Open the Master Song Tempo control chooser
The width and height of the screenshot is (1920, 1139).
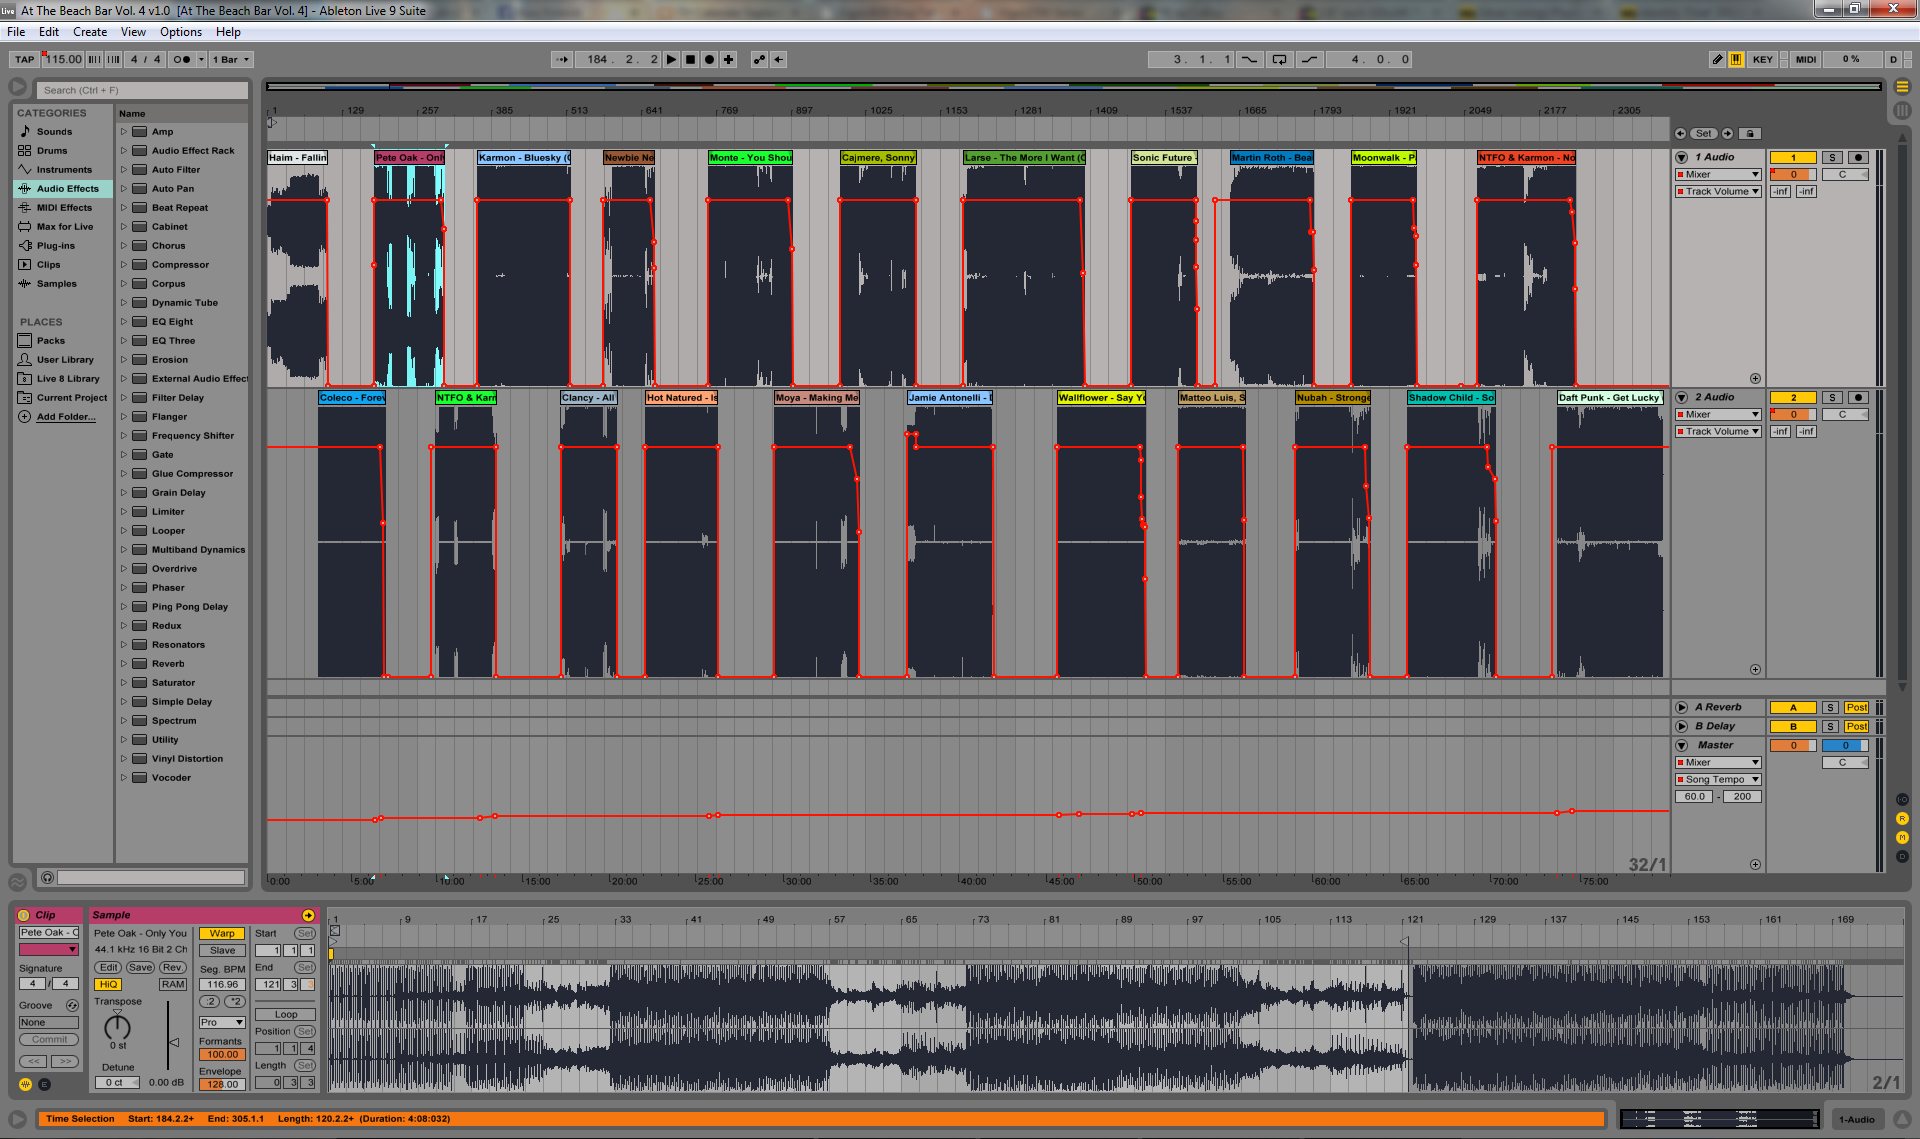[1718, 780]
